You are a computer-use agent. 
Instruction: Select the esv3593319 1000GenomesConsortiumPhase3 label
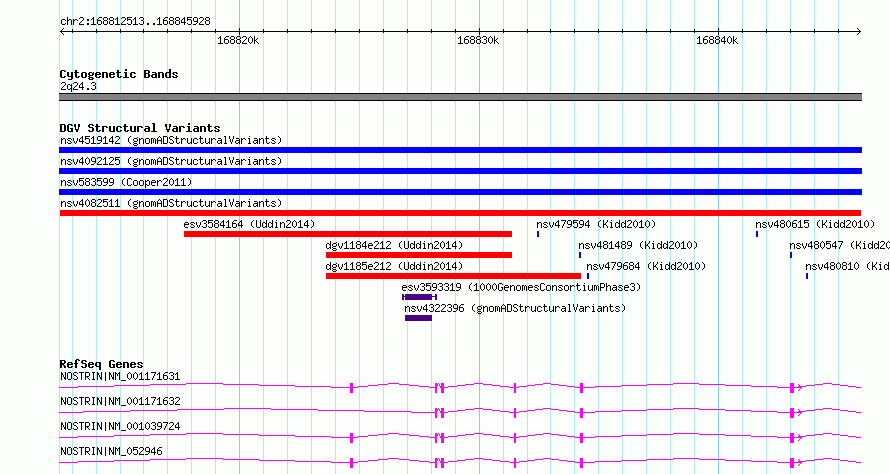click(521, 287)
